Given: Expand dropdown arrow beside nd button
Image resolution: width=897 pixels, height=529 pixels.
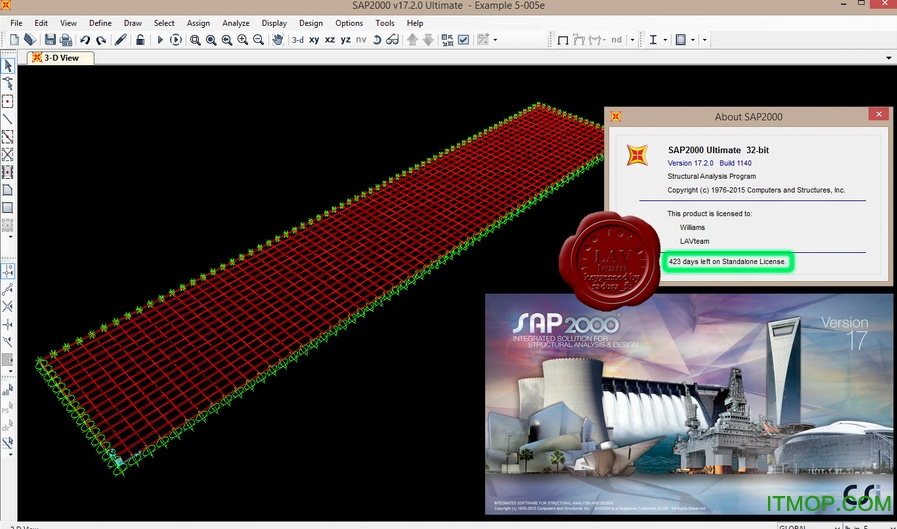Looking at the screenshot, I should point(632,40).
